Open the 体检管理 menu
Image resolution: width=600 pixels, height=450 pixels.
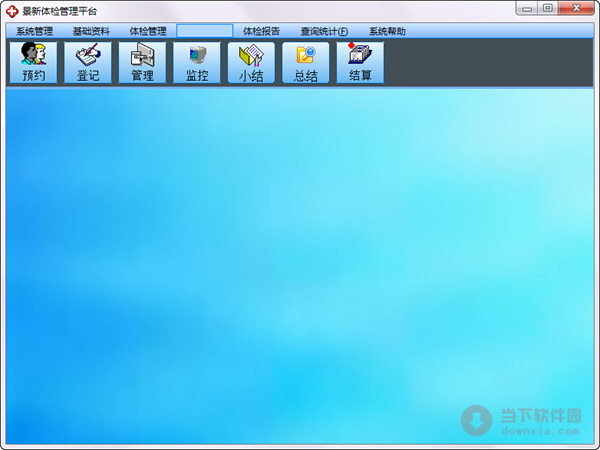pyautogui.click(x=148, y=31)
